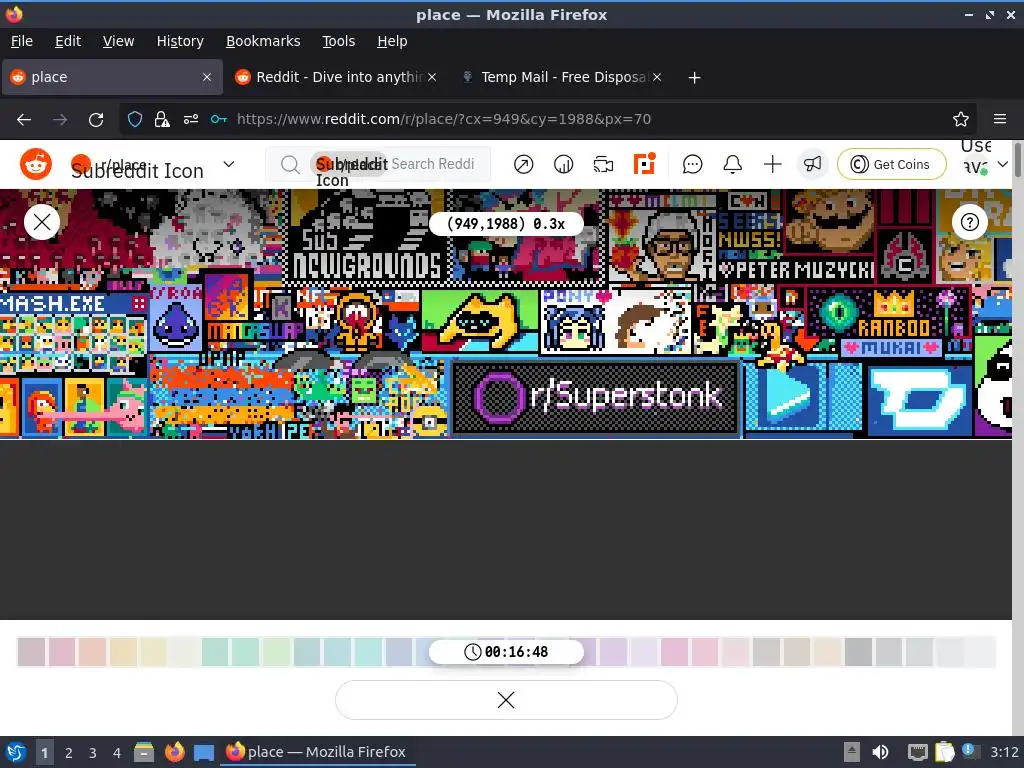Switch to workspace 3 in the taskbar

tap(92, 752)
